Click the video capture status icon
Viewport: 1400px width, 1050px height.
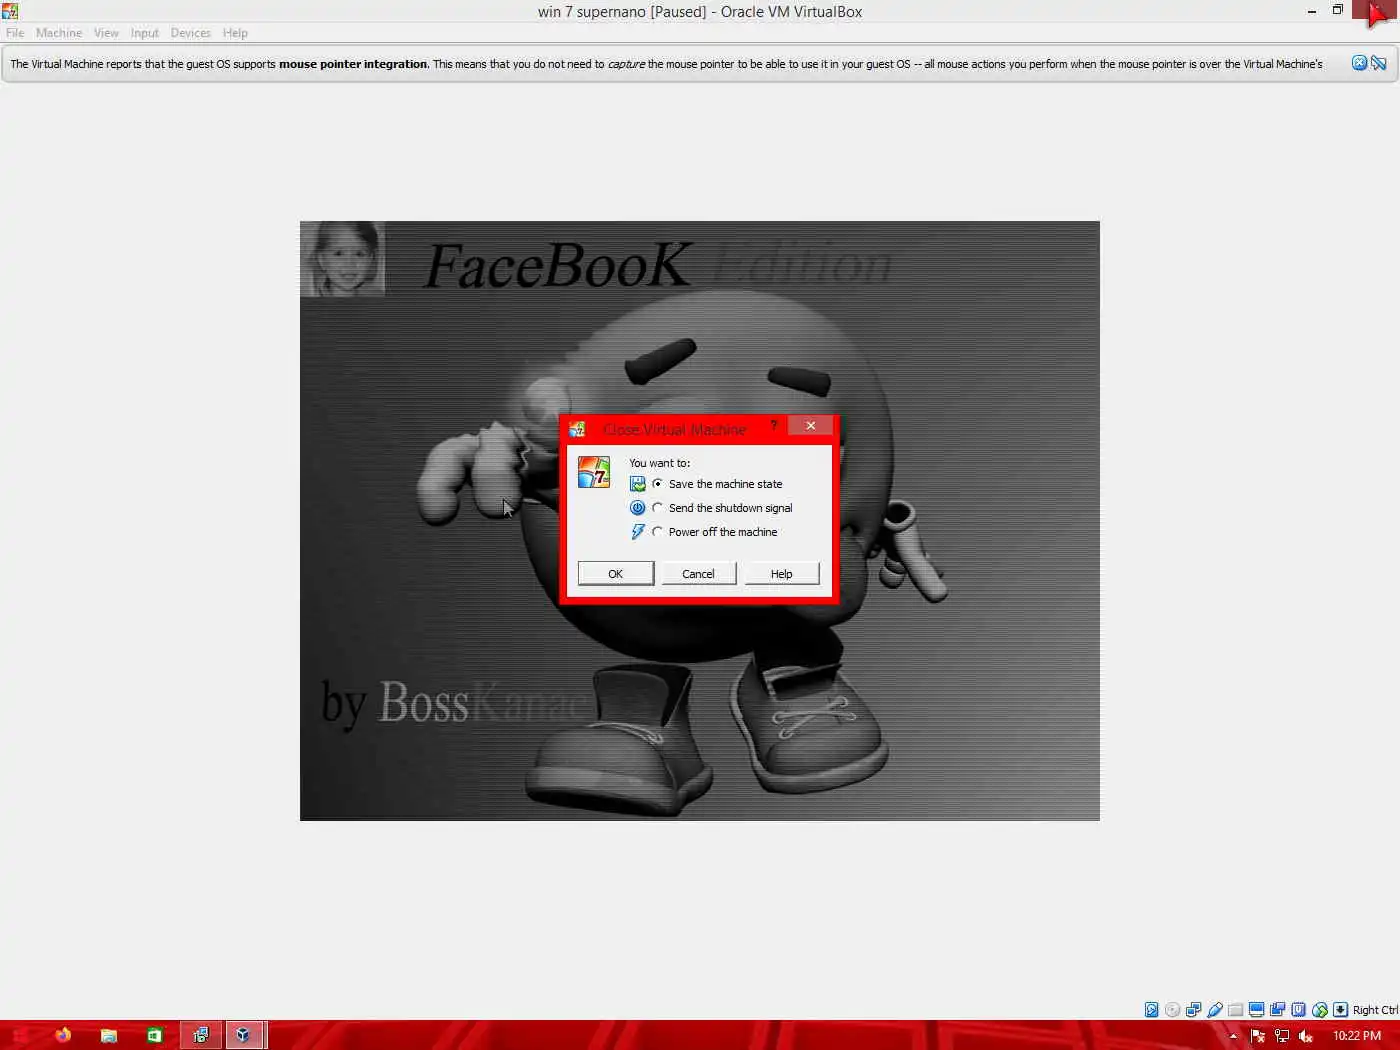click(1277, 1010)
